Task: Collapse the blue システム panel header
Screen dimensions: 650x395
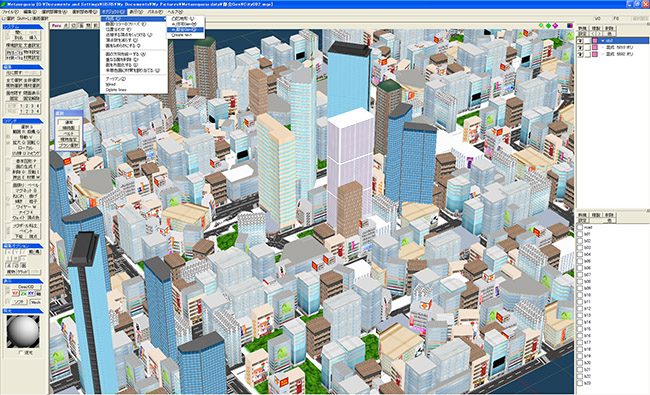Action: click(x=23, y=27)
